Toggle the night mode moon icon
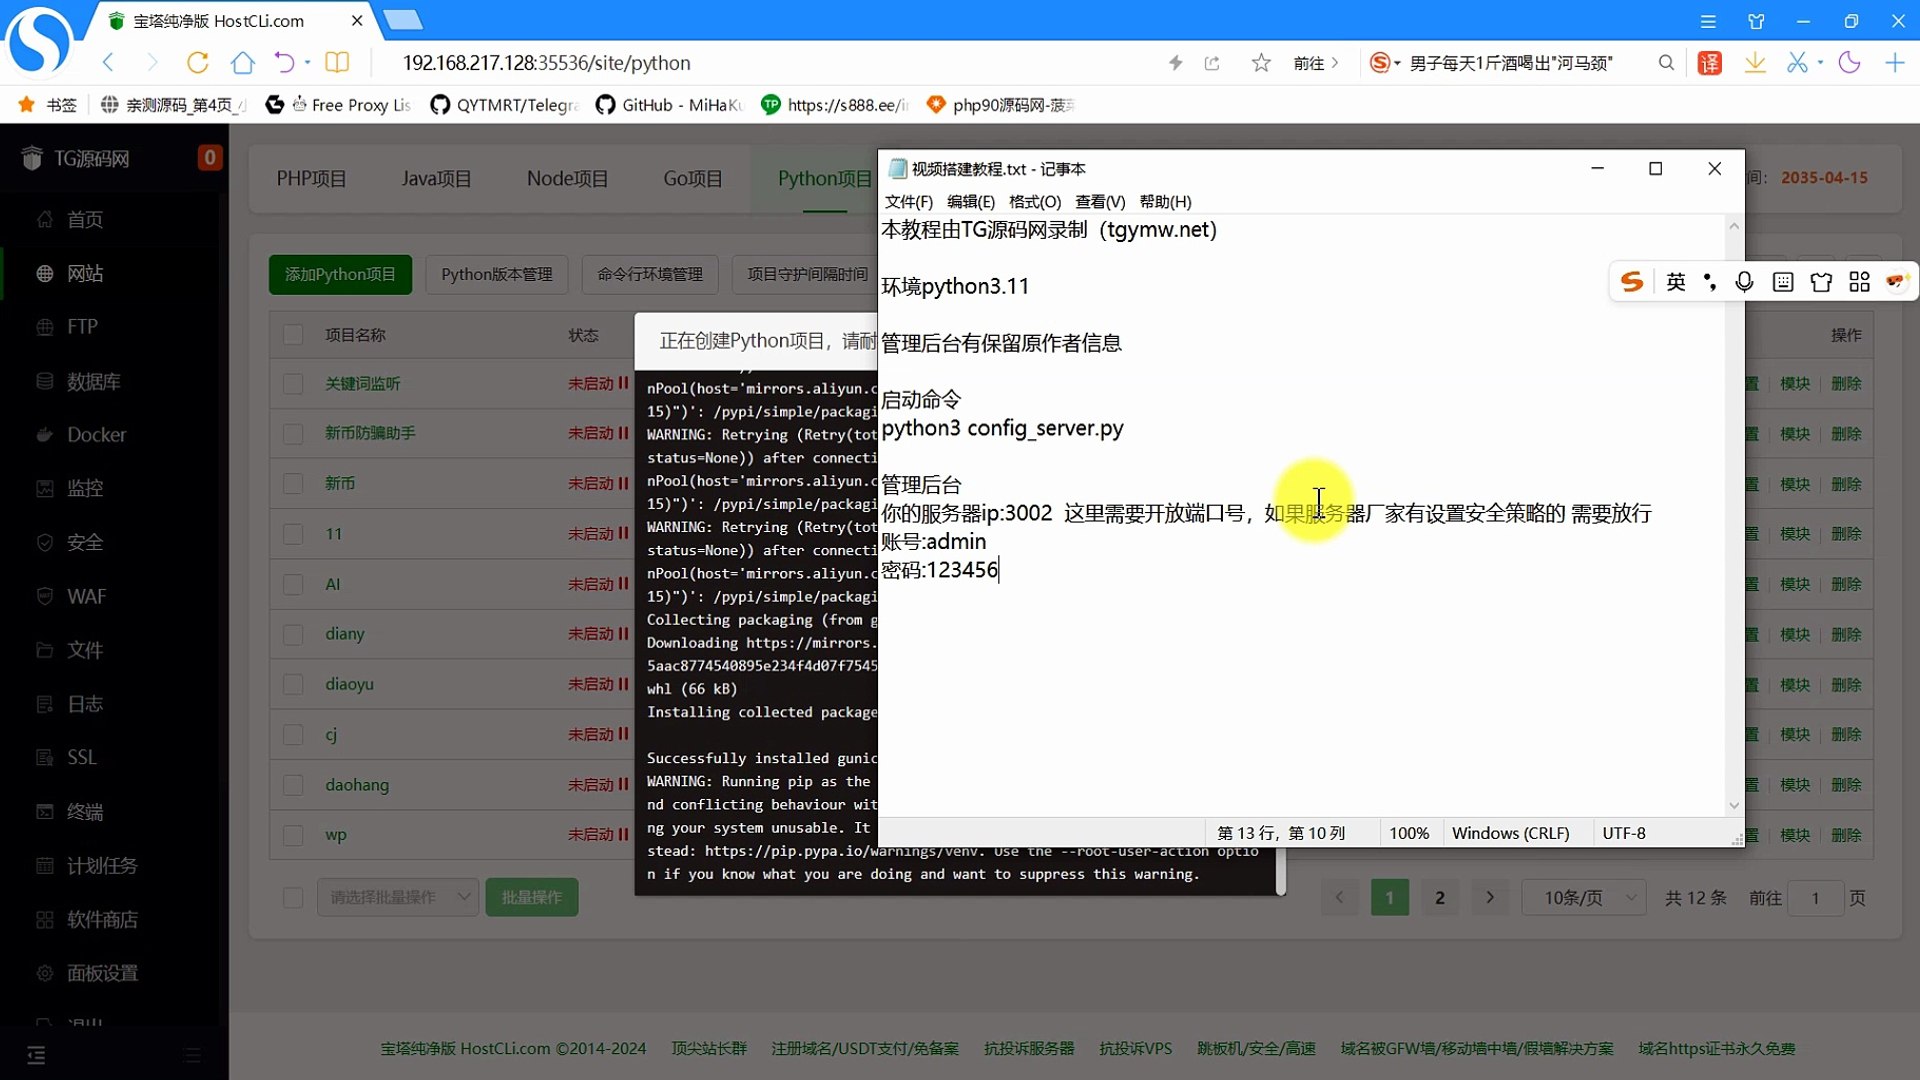 pyautogui.click(x=1850, y=63)
